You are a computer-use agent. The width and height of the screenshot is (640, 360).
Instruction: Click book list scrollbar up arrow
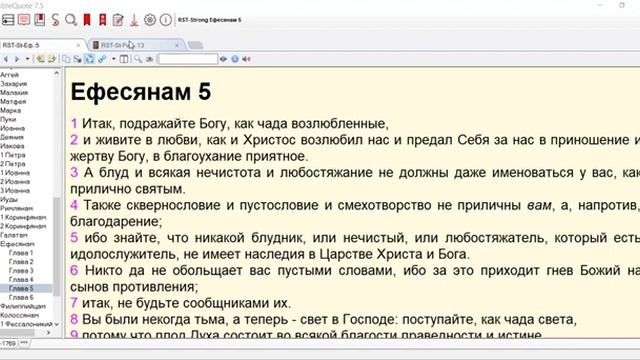[57, 73]
